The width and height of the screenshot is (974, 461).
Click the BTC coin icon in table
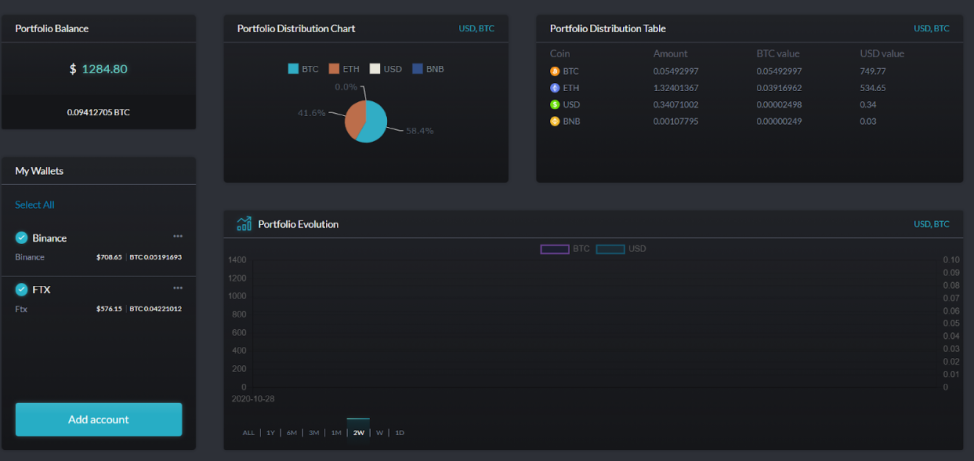coord(555,71)
